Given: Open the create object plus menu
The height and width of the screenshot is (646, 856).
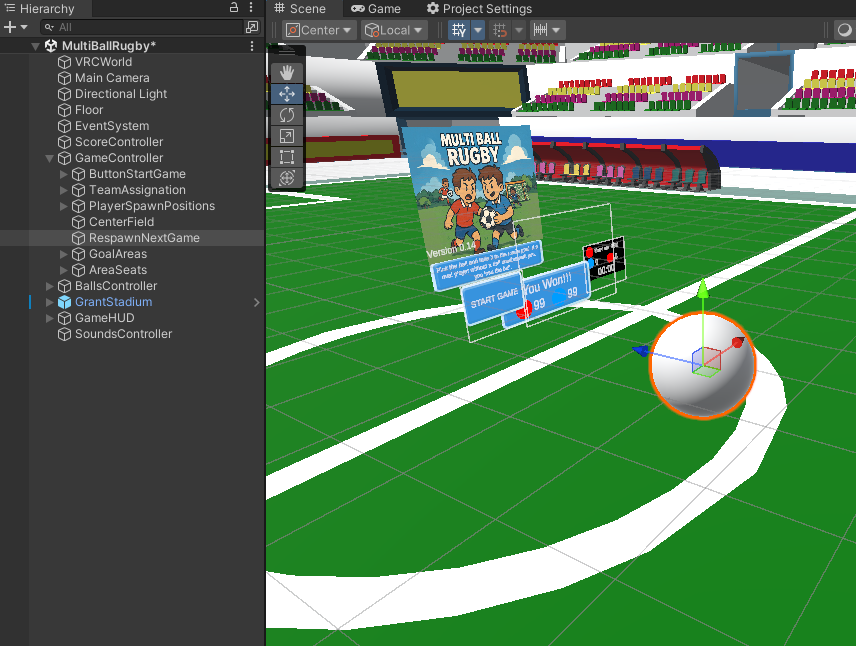Looking at the screenshot, I should (14, 27).
